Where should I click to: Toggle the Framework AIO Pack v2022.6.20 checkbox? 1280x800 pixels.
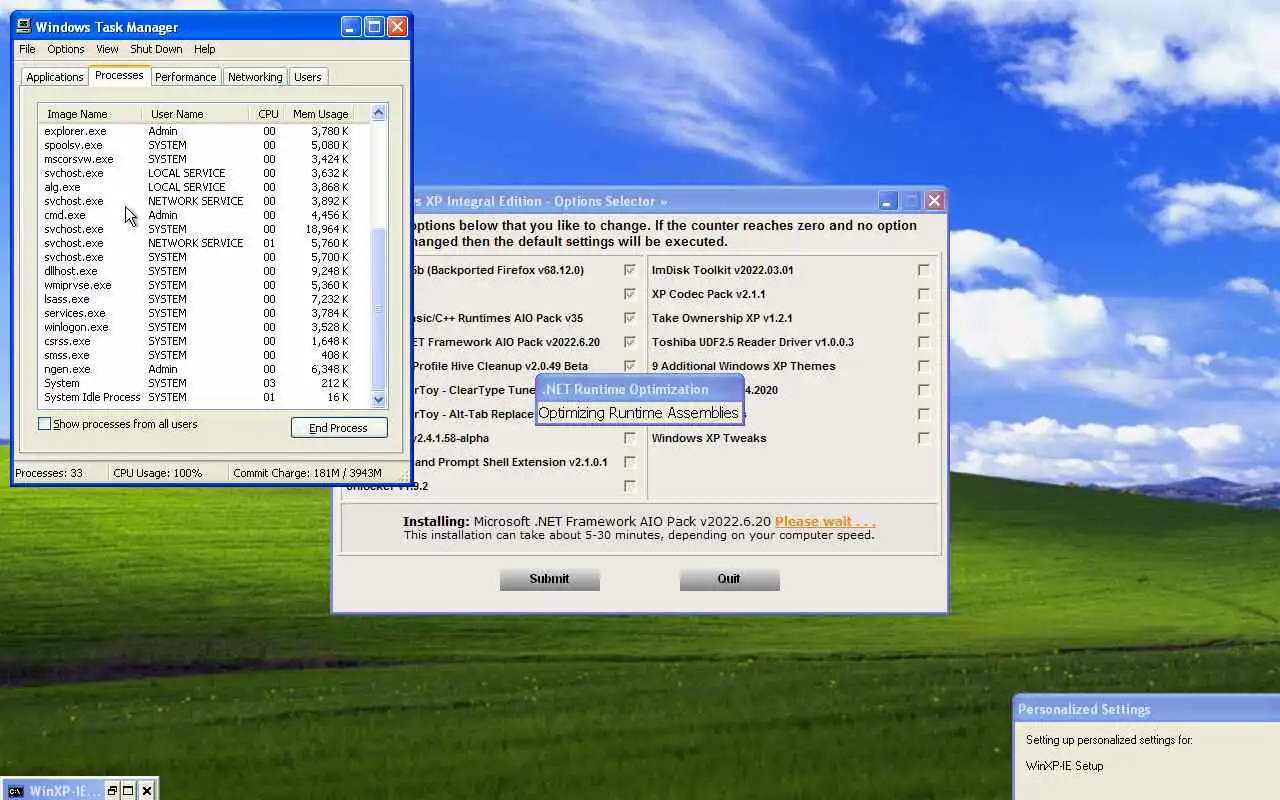coord(630,342)
